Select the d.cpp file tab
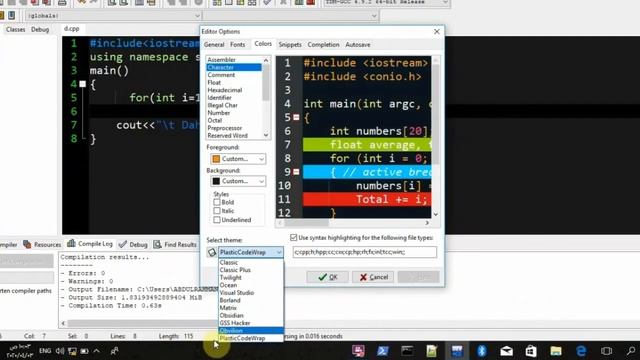This screenshot has height=360, width=640. tap(72, 29)
